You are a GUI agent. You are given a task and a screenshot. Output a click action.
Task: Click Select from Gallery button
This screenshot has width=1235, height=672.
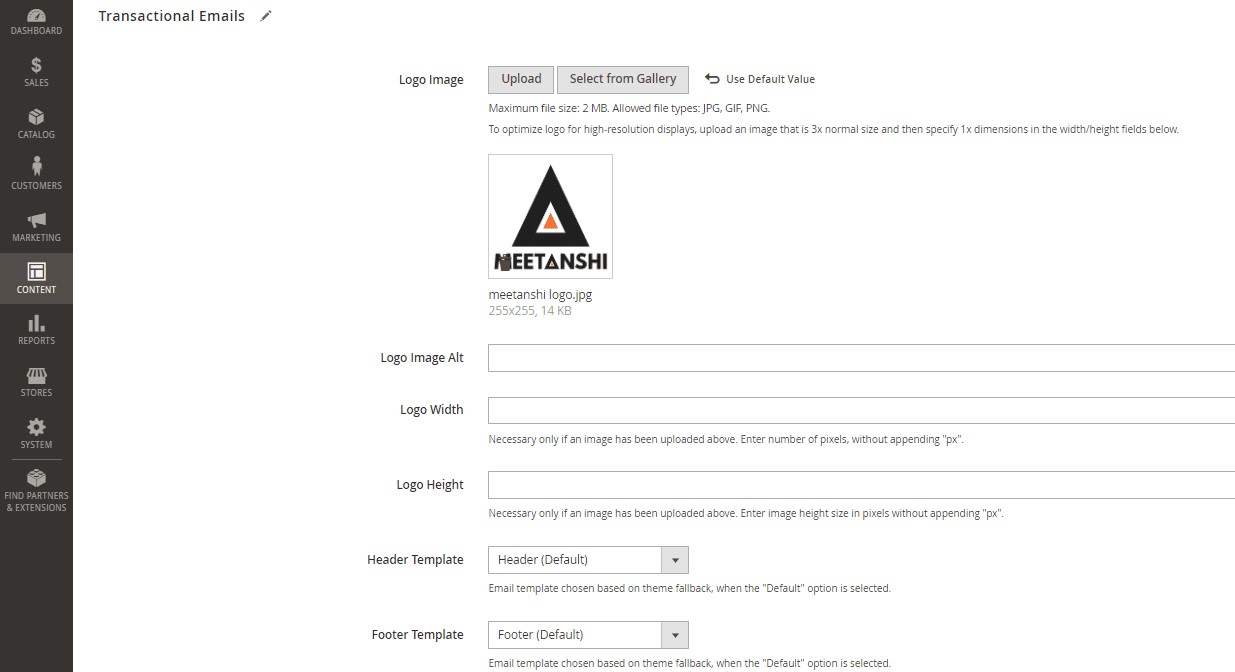coord(623,79)
